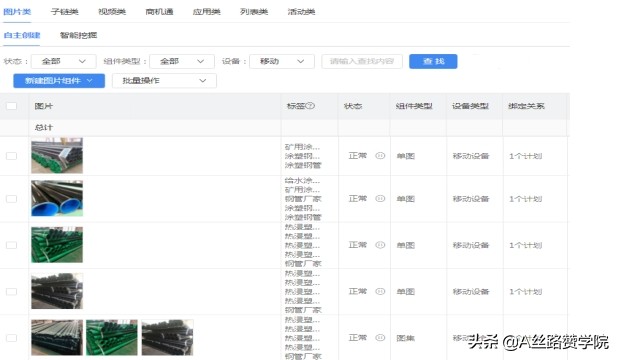The height and width of the screenshot is (360, 619).
Task: Check the third row with green pipes
Action: [x=11, y=245]
